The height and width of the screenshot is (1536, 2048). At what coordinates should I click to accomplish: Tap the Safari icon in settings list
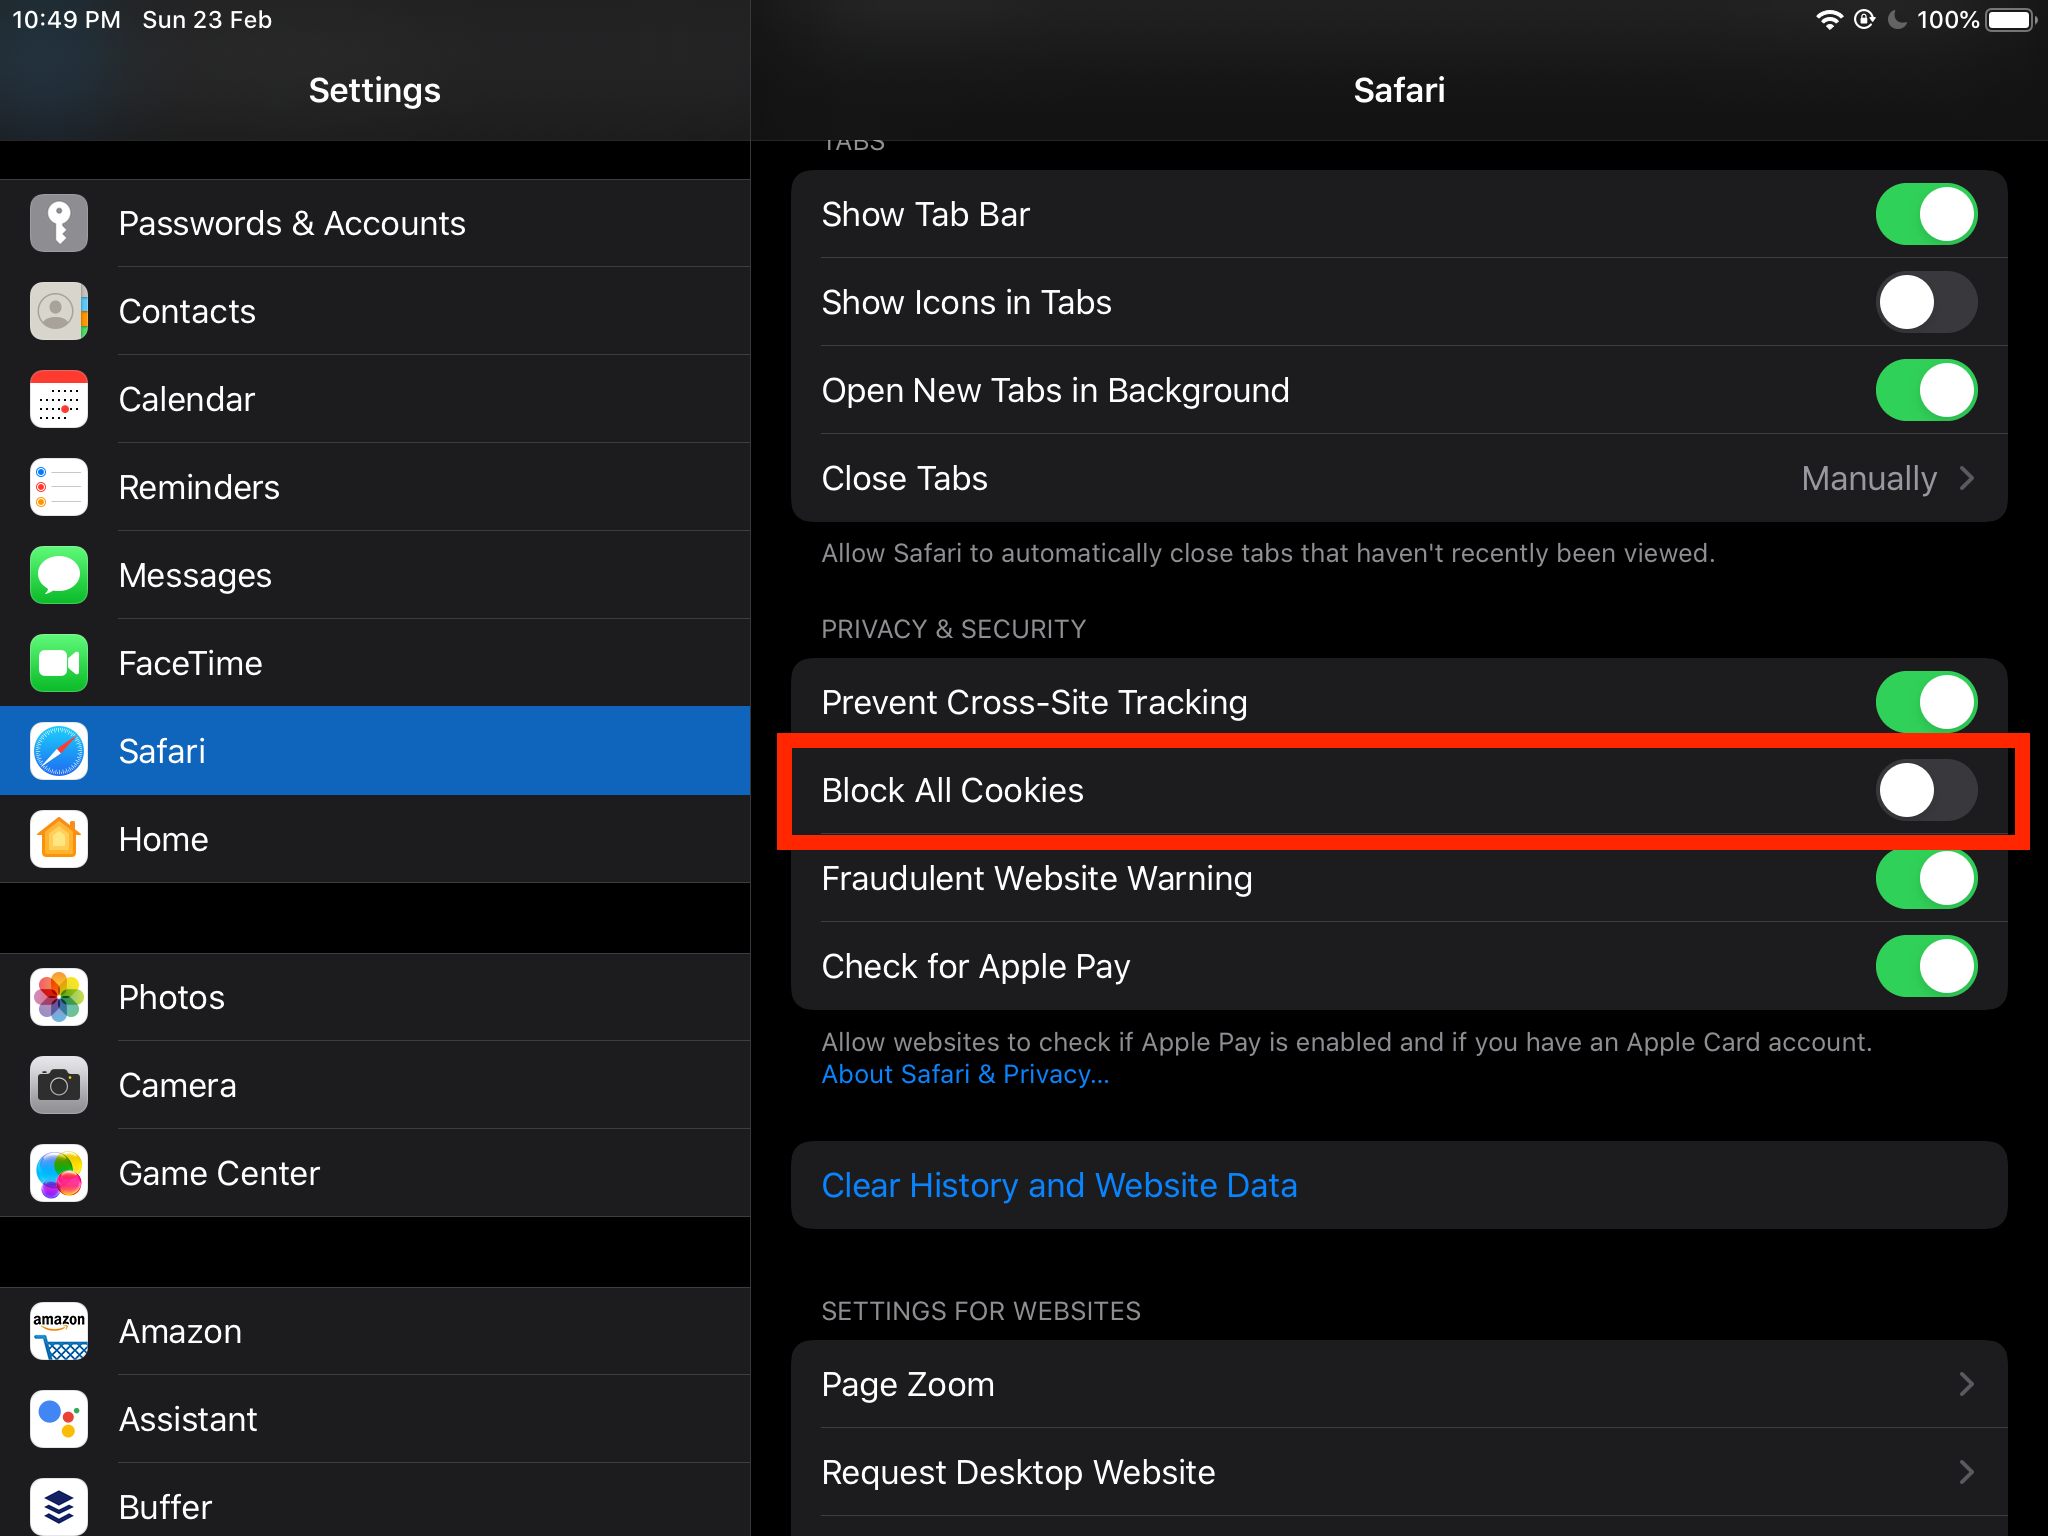pyautogui.click(x=60, y=749)
